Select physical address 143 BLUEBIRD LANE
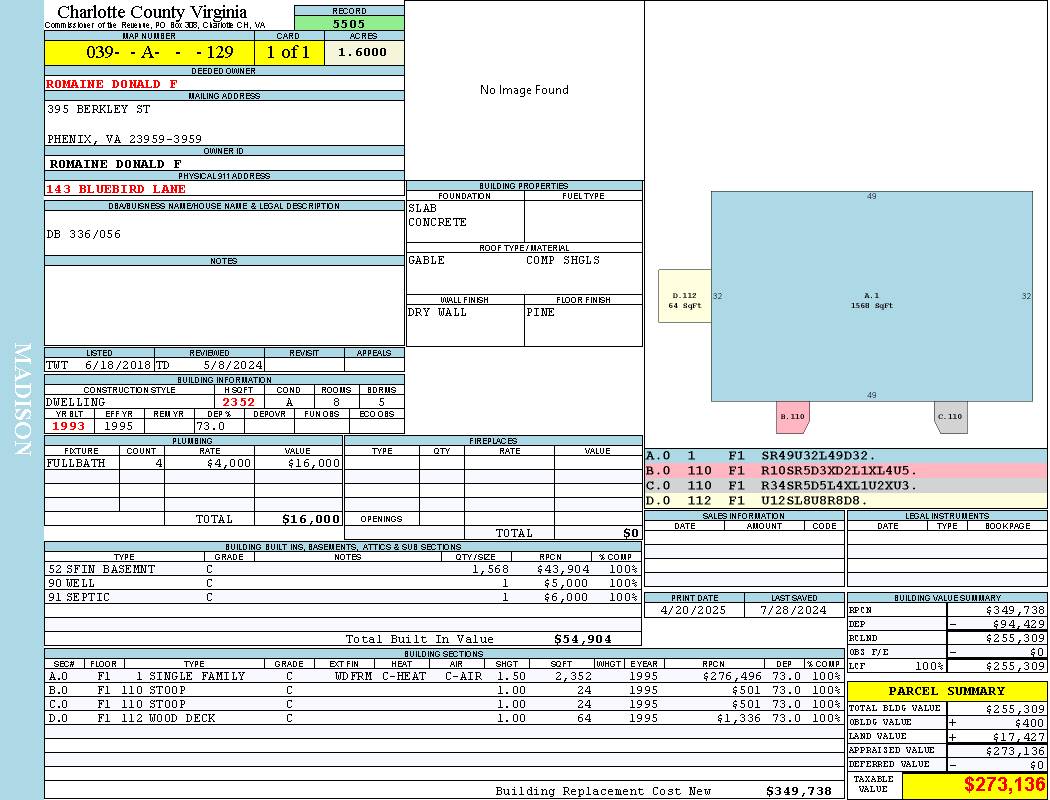 116,189
